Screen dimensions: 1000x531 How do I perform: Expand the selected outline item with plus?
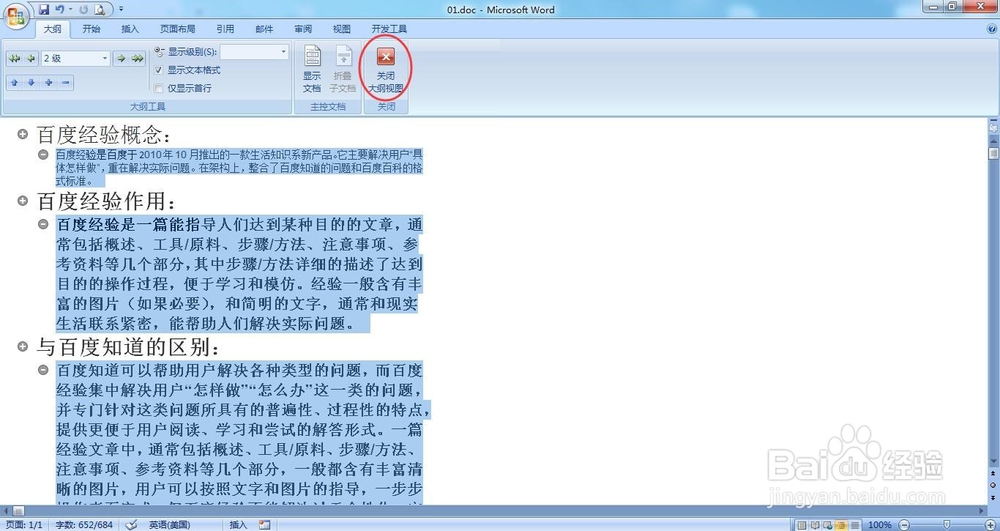(x=48, y=82)
